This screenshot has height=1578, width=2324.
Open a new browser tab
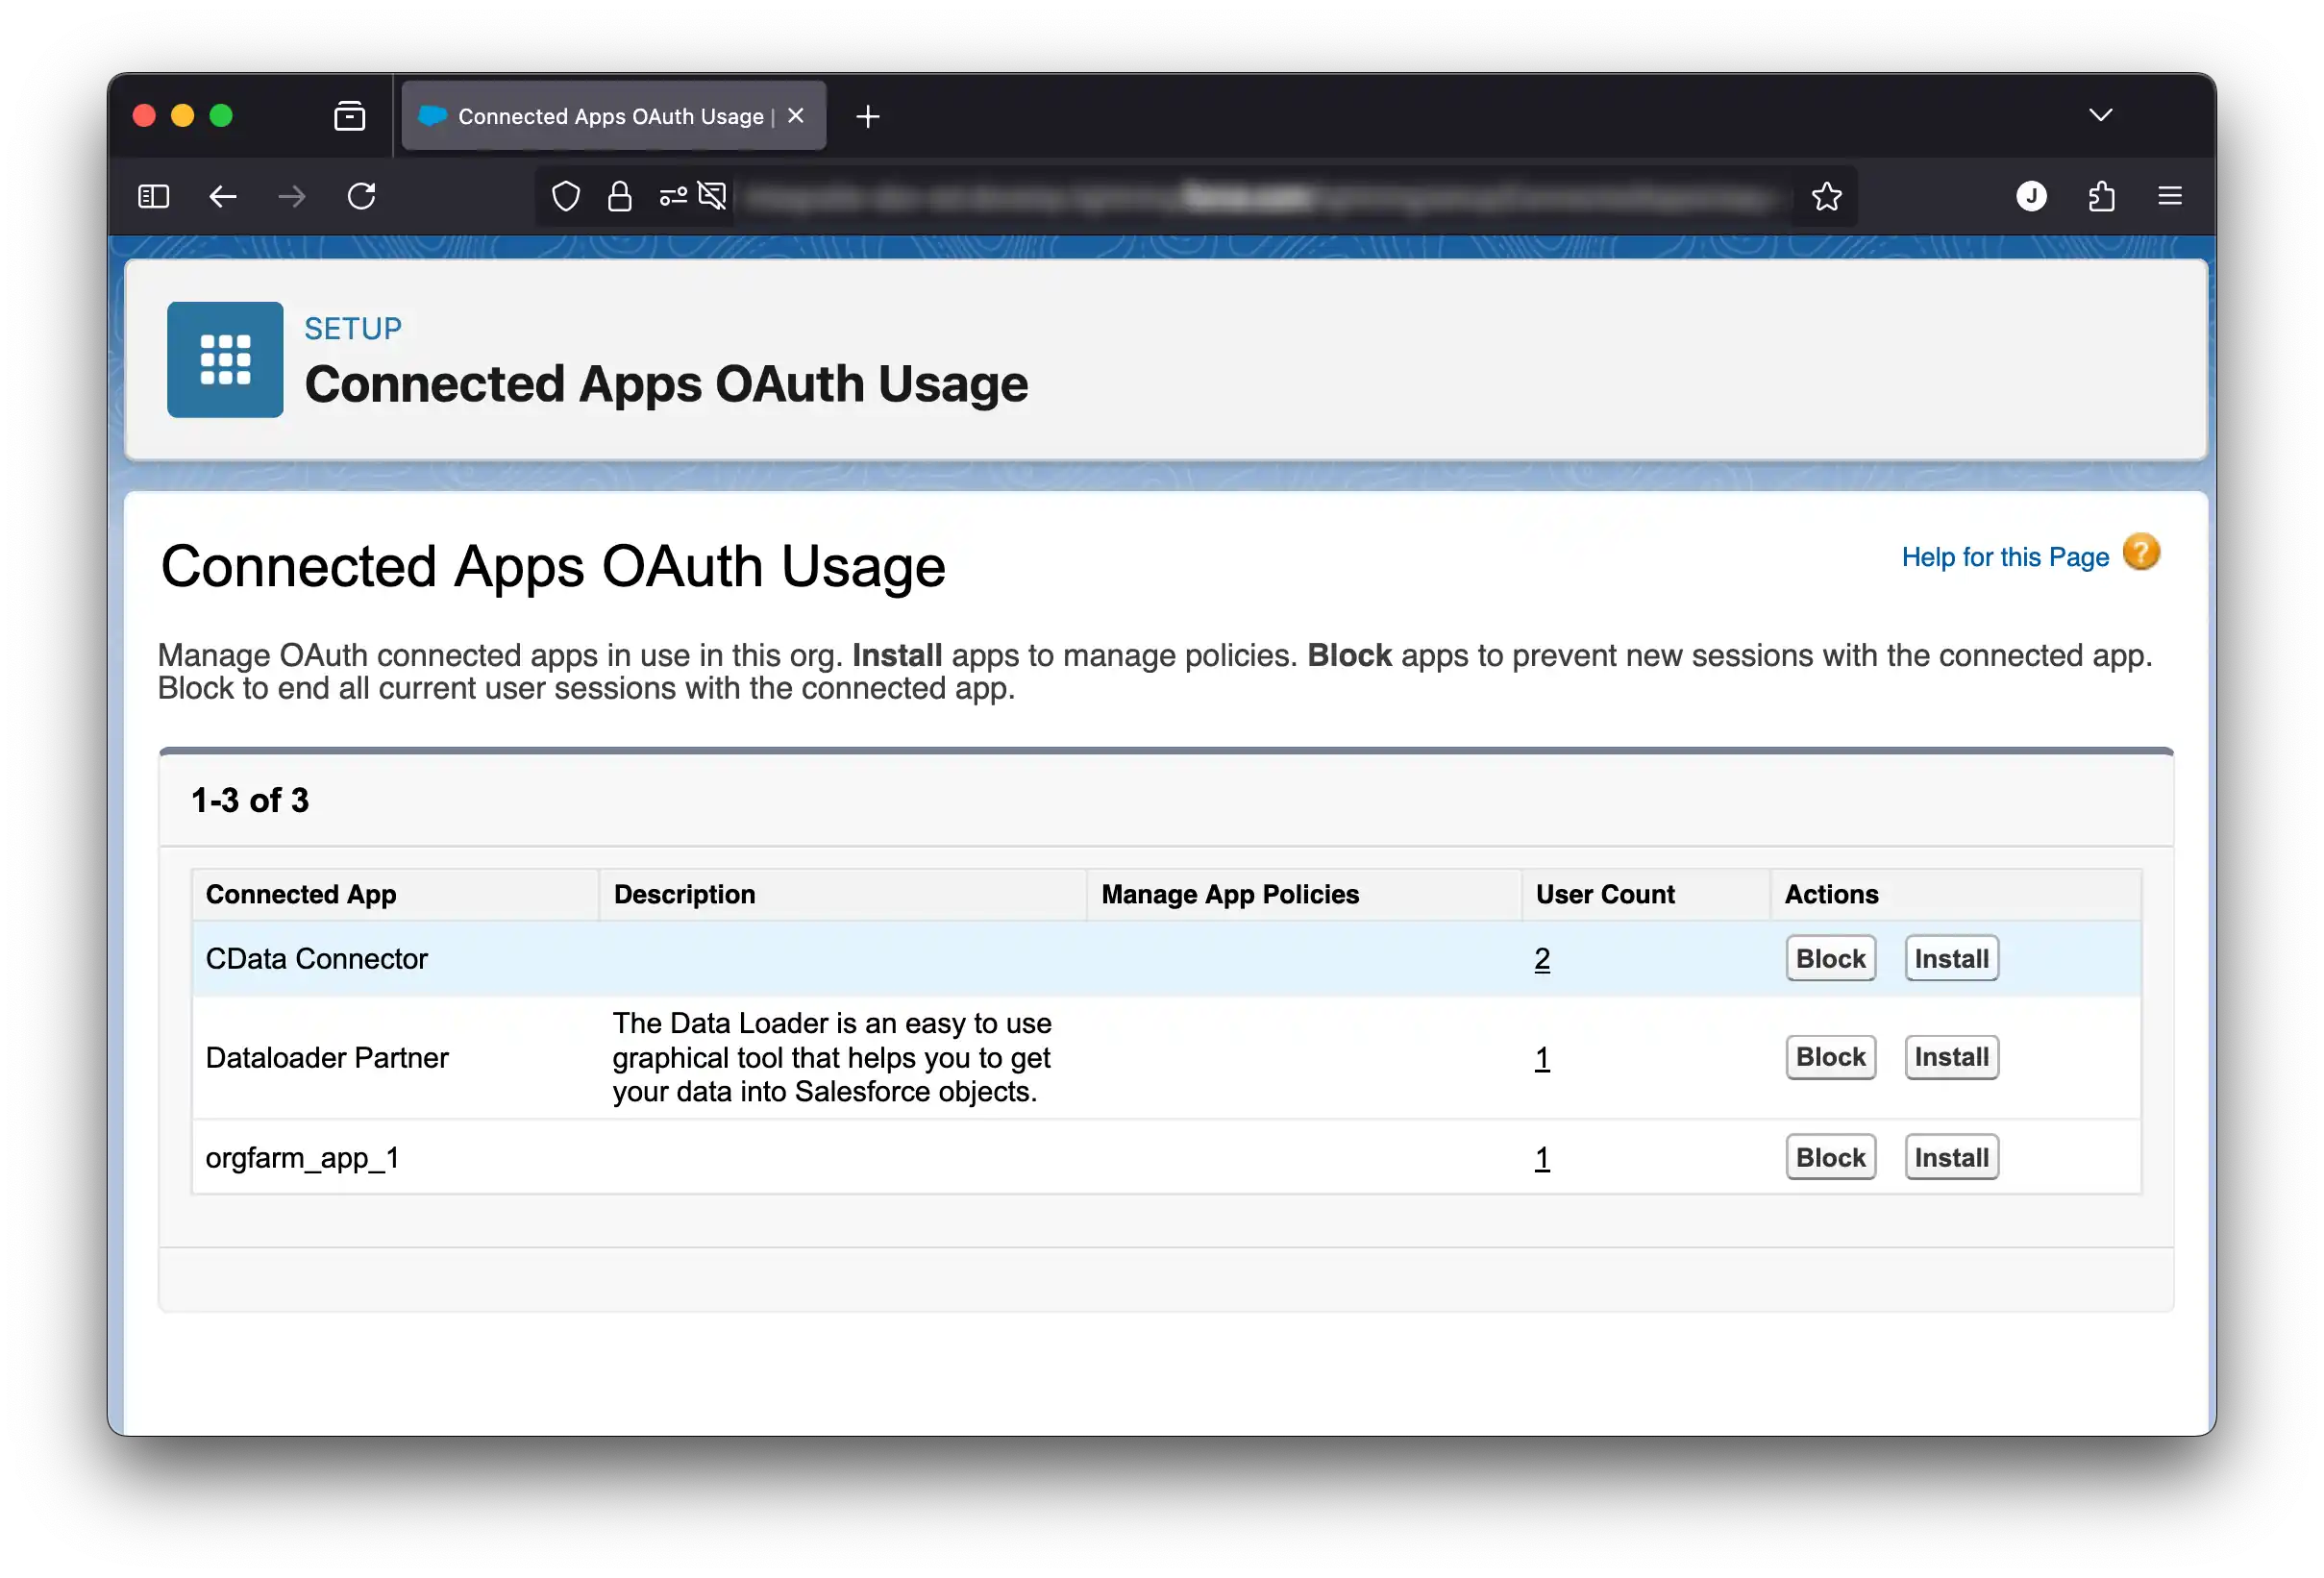(x=867, y=115)
